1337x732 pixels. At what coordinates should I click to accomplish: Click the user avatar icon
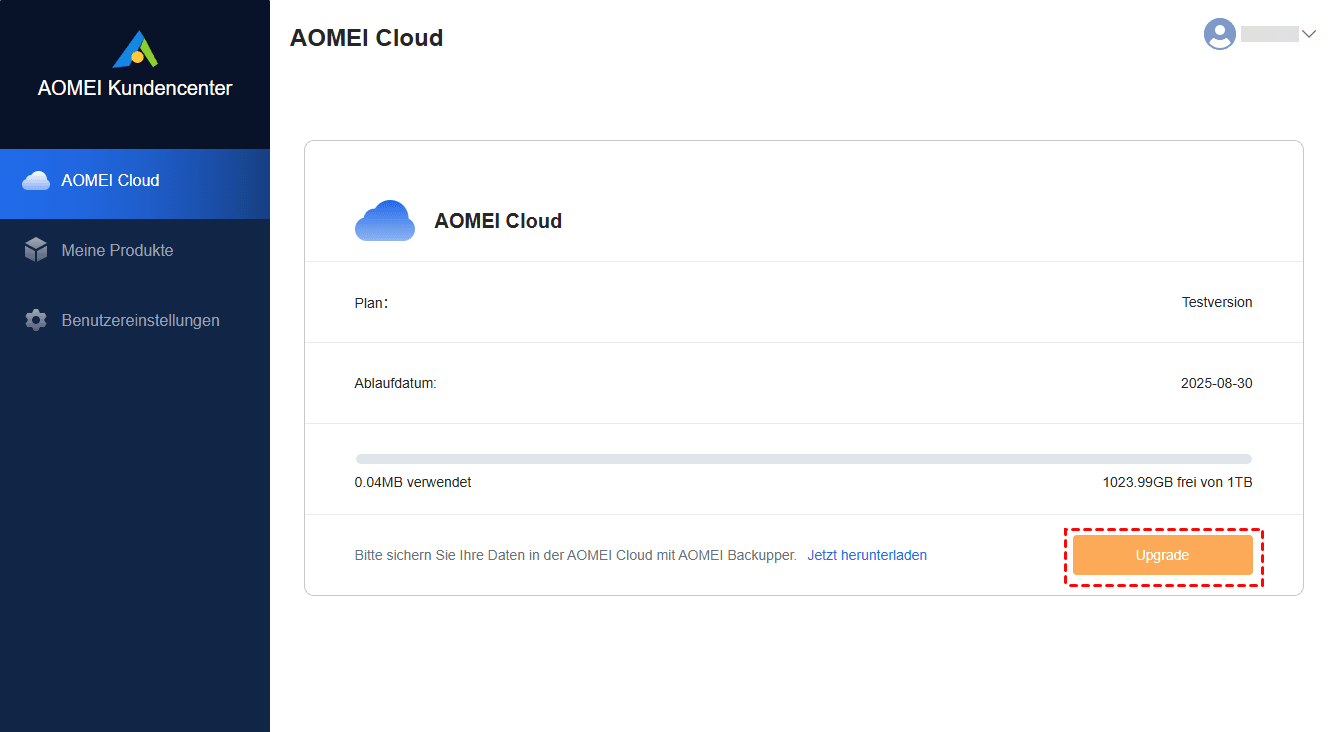[1219, 34]
